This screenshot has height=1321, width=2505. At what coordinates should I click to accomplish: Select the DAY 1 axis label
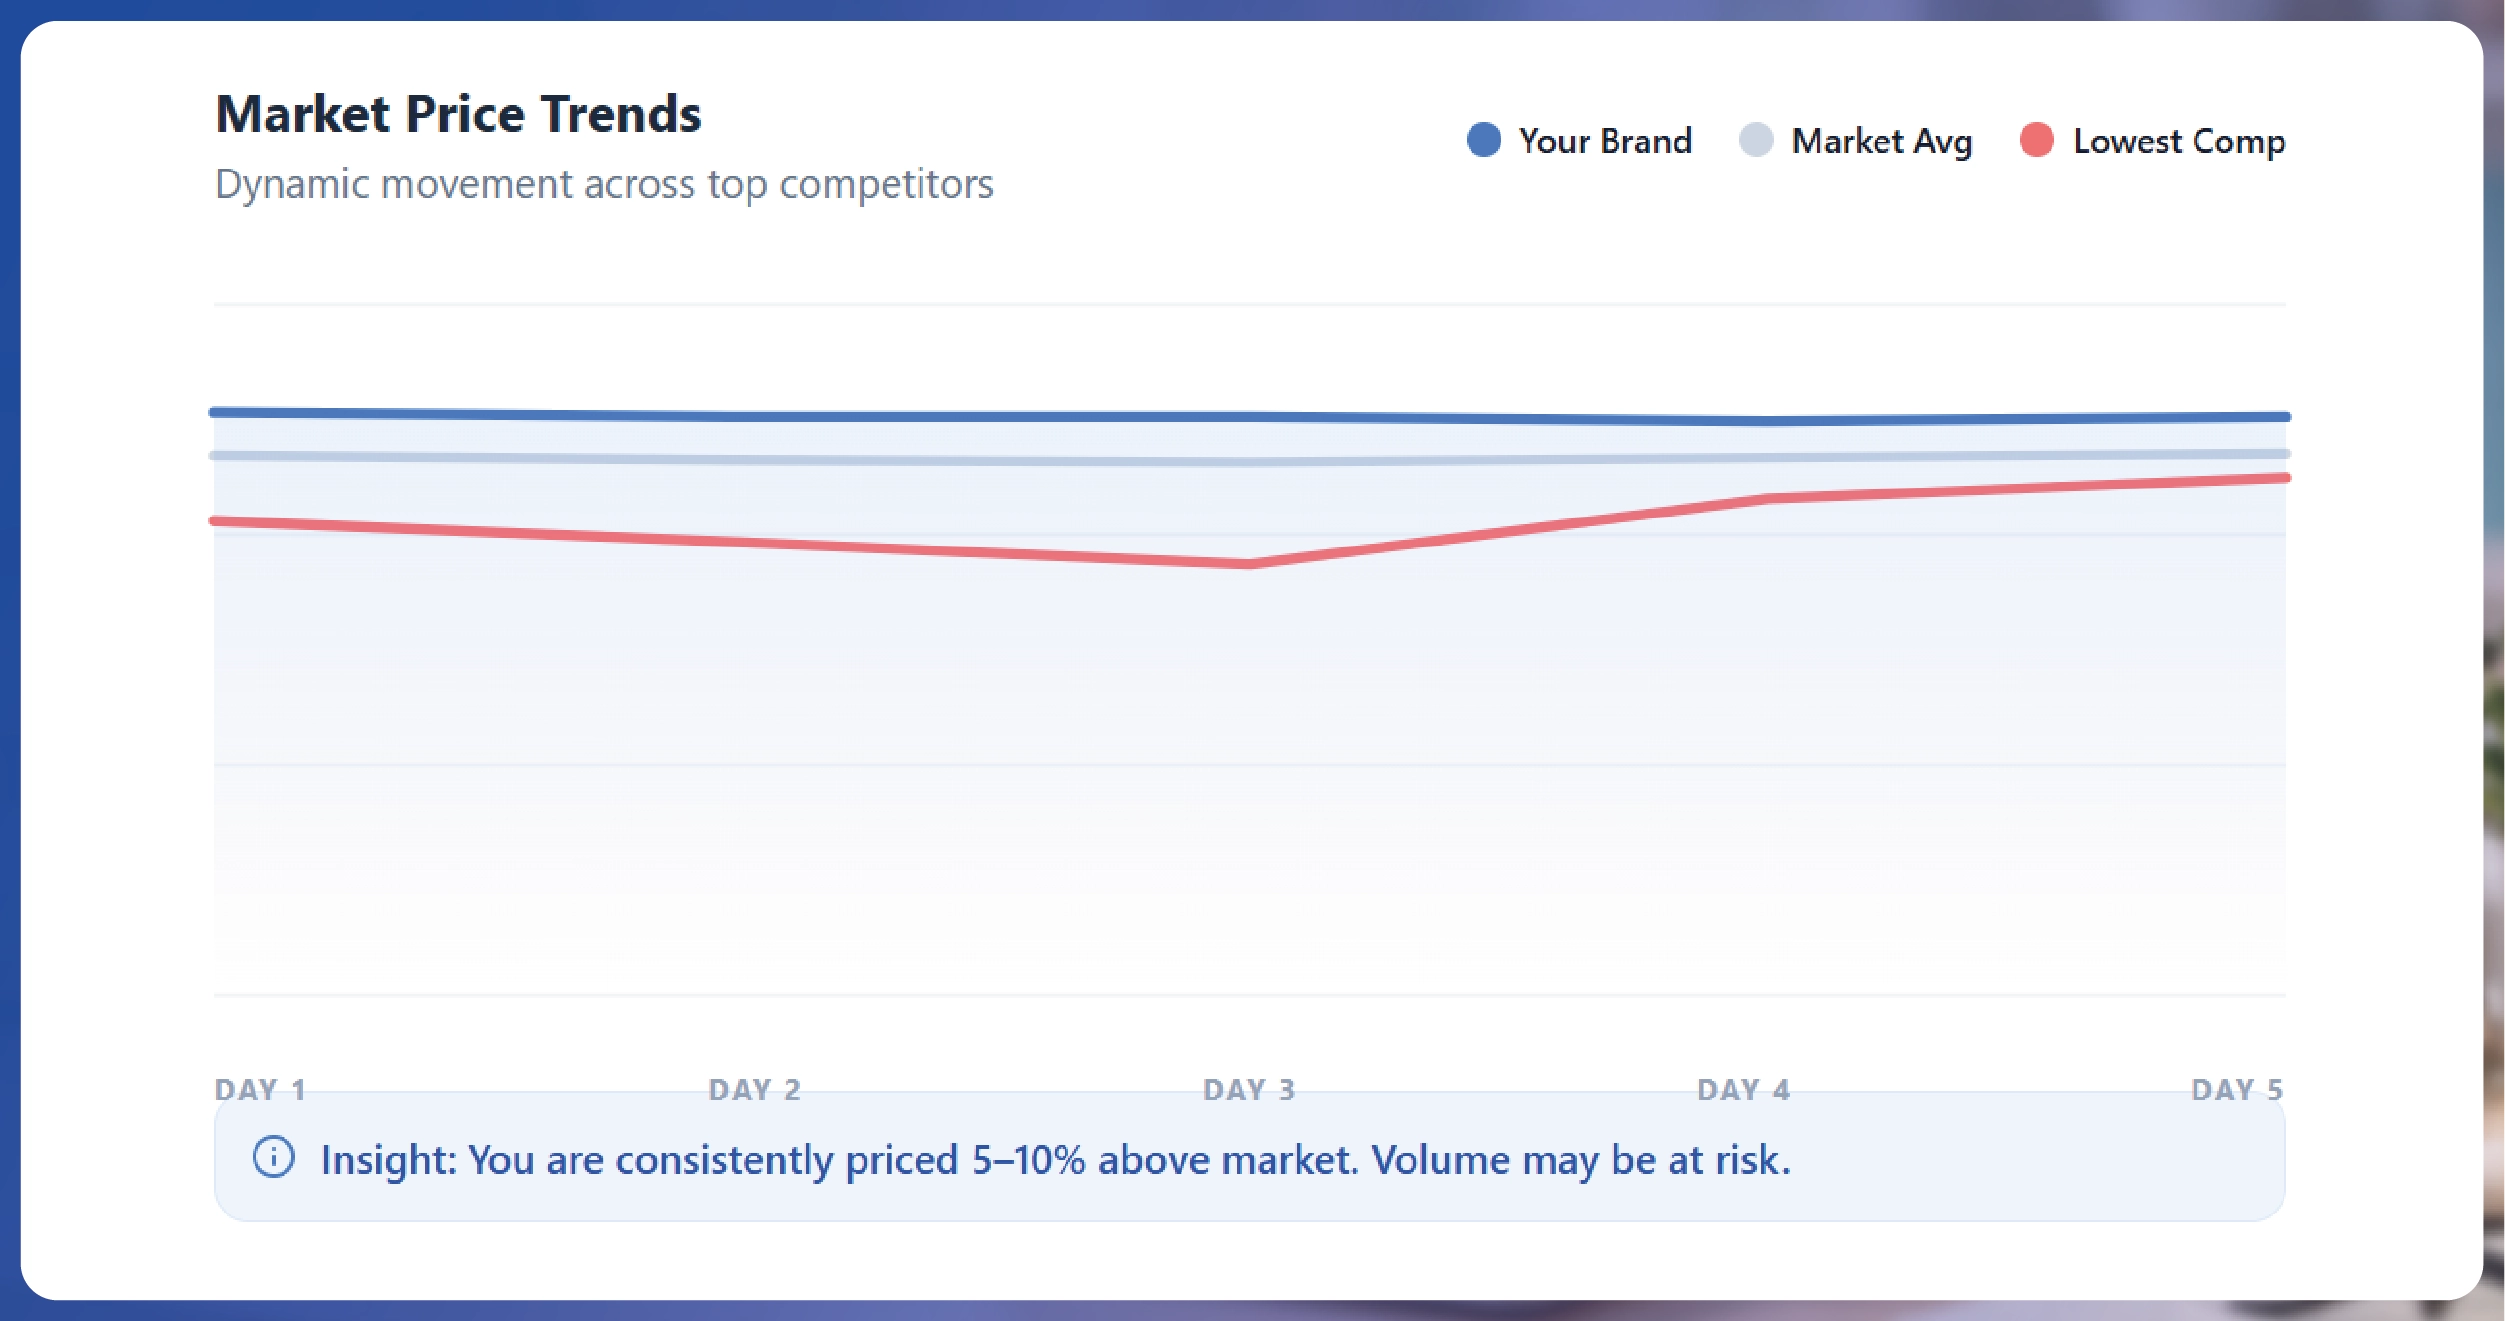tap(260, 1089)
